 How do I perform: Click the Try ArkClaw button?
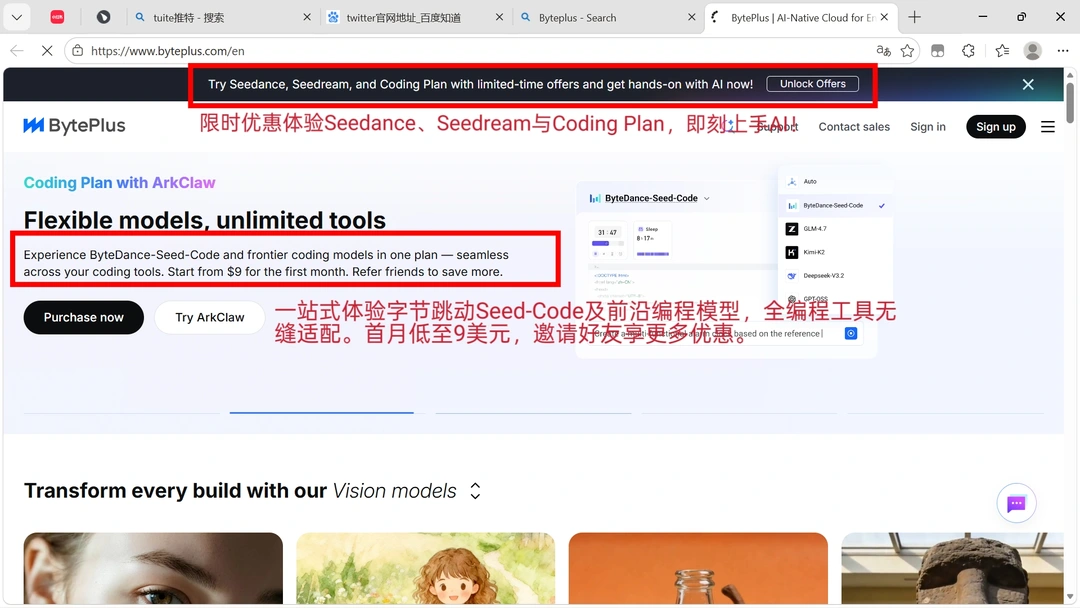pyautogui.click(x=209, y=317)
